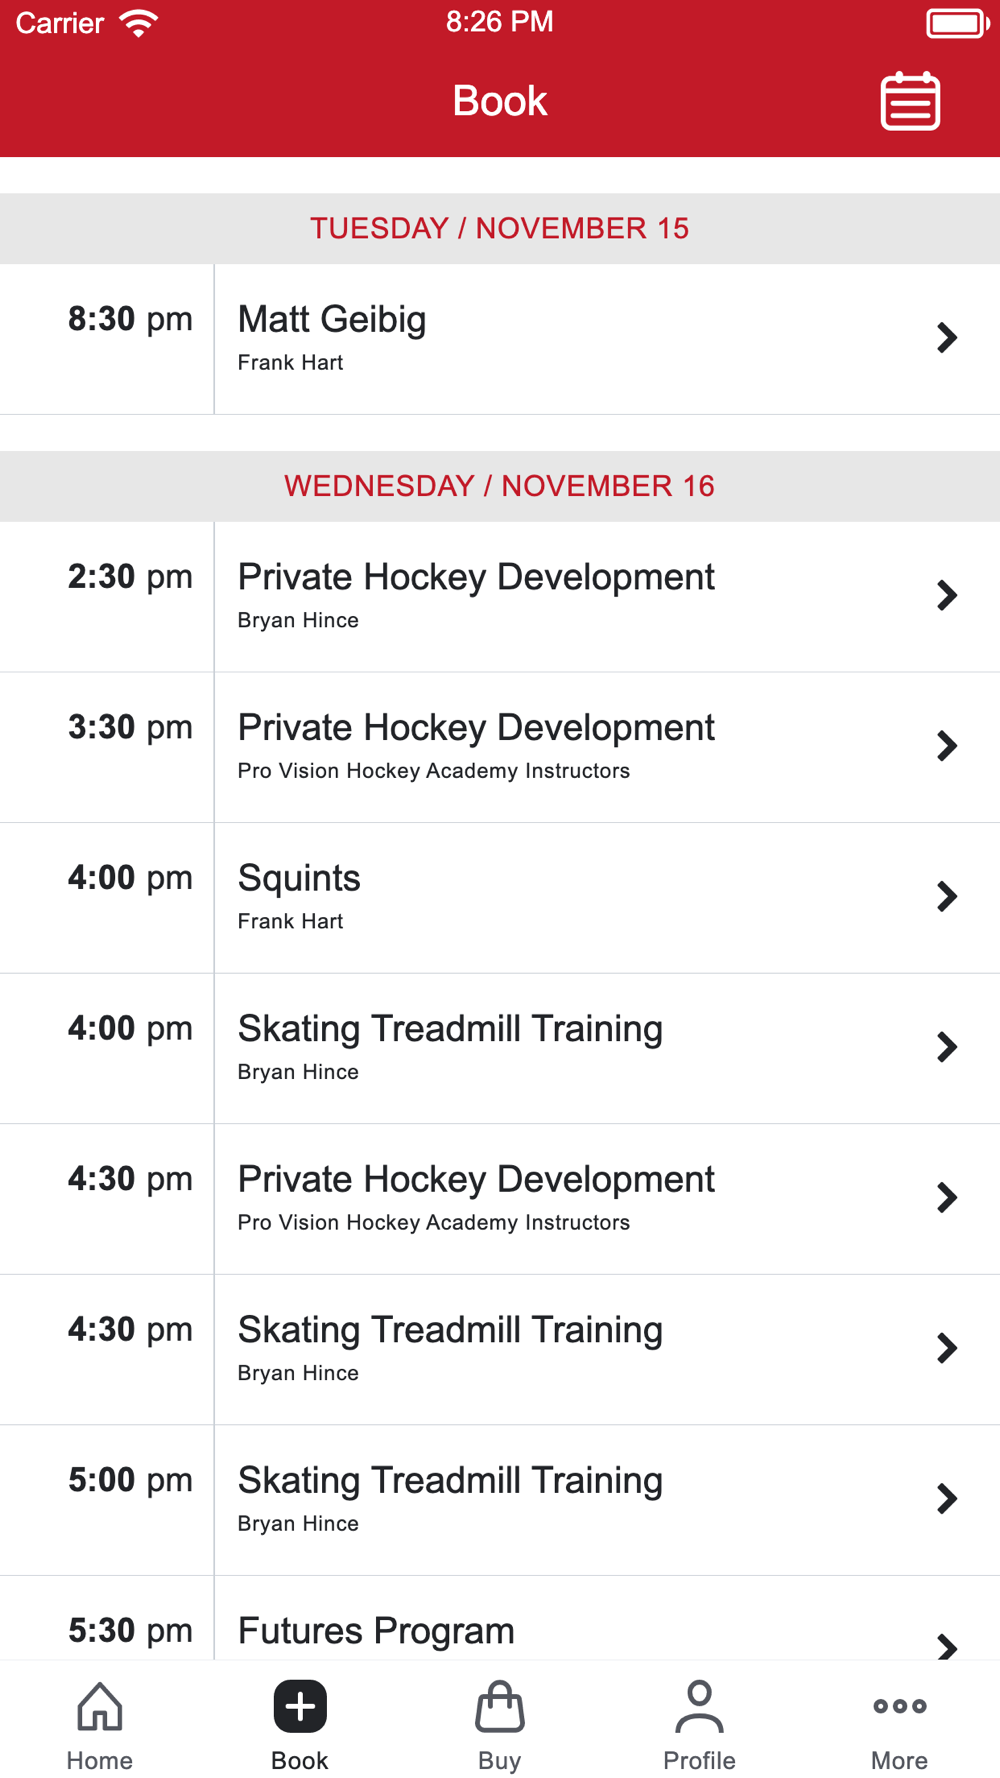Open chevron for 2:30 pm Private Hockey Development
The image size is (1000, 1778).
click(947, 595)
